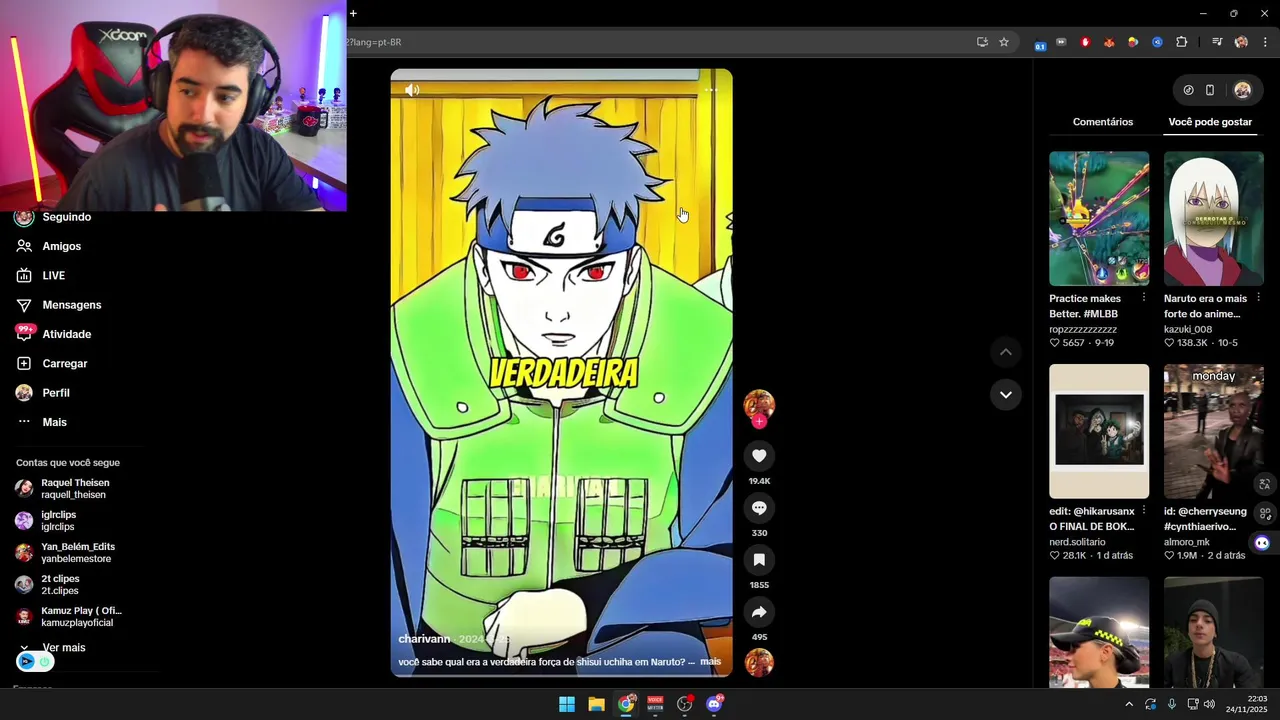Open the TikTok coins icon in top pill
Screen dimensions: 1280x720
click(x=1188, y=90)
